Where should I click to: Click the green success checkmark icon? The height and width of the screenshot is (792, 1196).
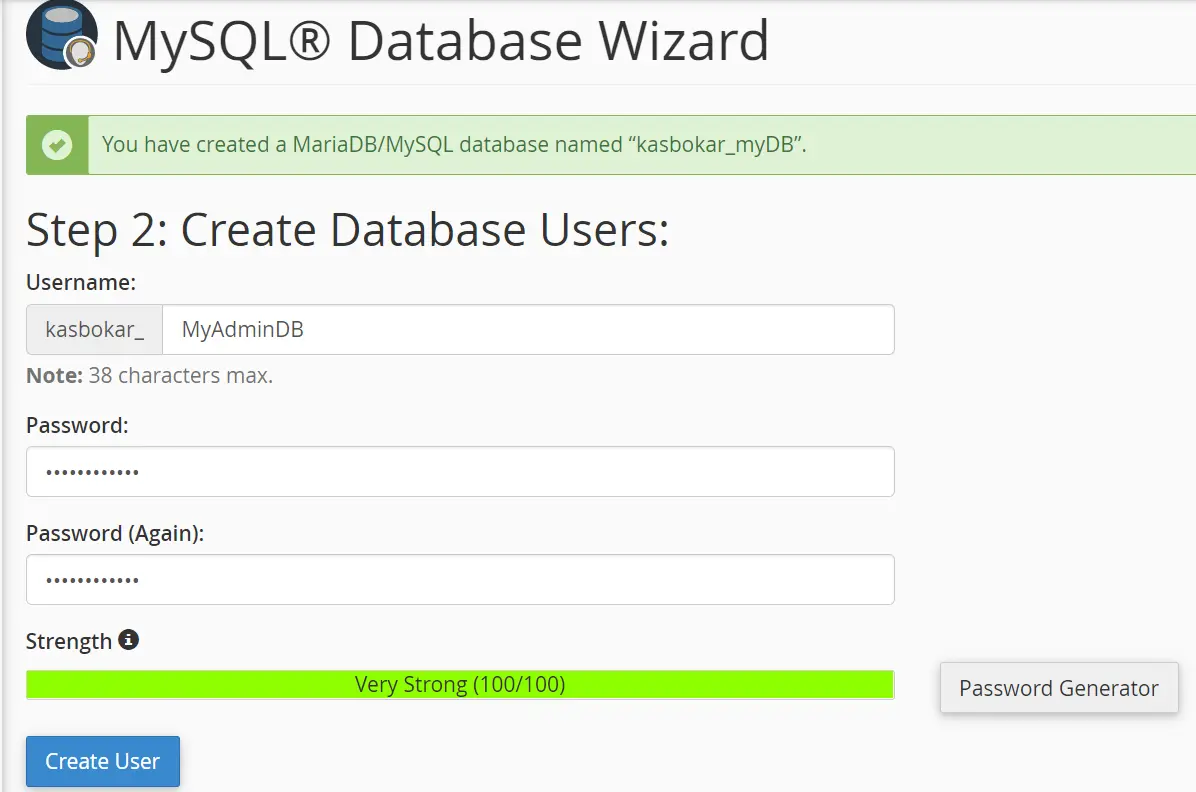pyautogui.click(x=57, y=145)
